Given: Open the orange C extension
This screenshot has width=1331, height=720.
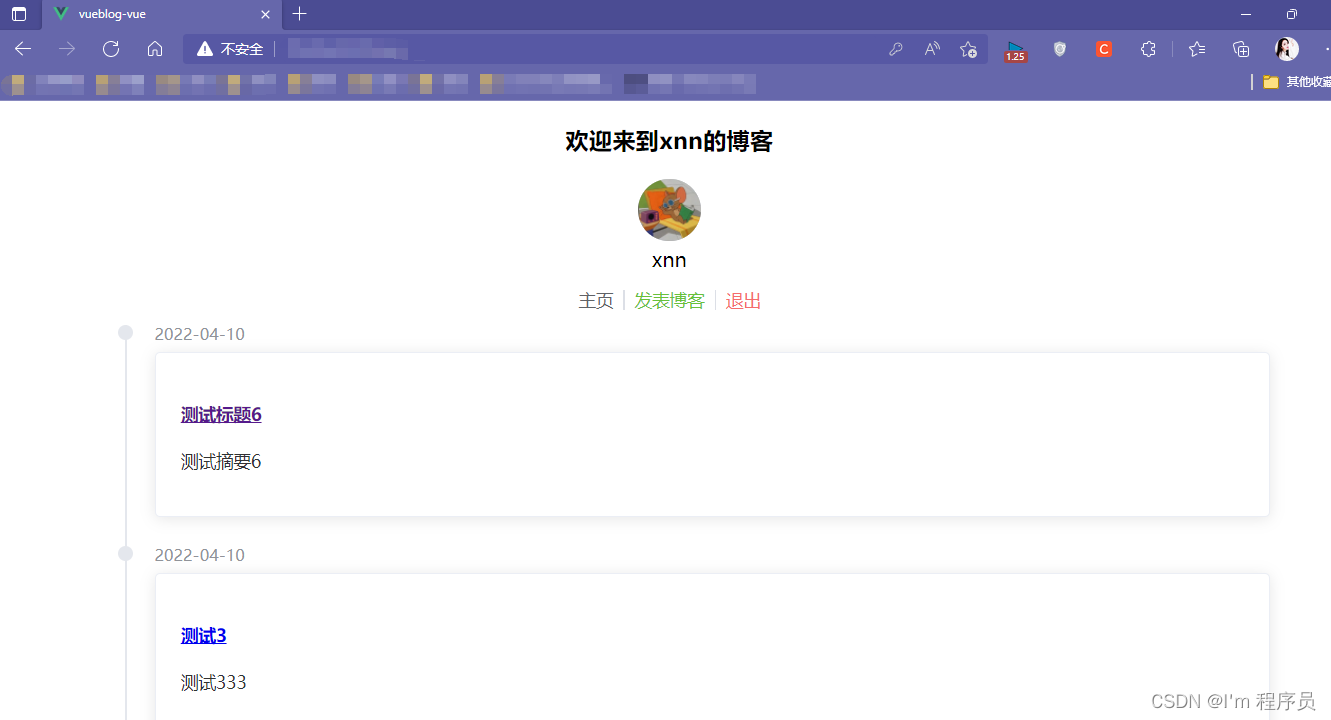Looking at the screenshot, I should [1104, 49].
